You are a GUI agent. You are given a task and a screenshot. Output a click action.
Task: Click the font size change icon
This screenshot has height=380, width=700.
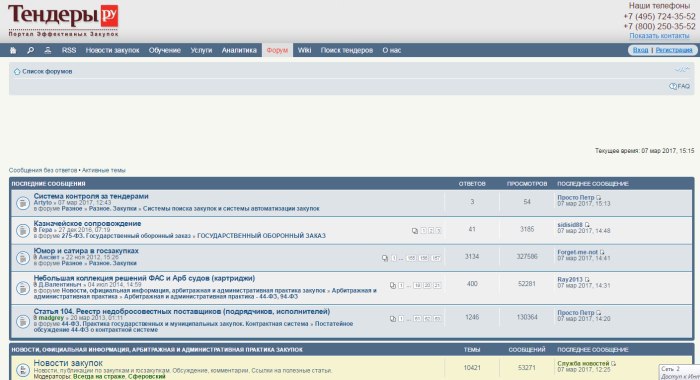[x=682, y=70]
